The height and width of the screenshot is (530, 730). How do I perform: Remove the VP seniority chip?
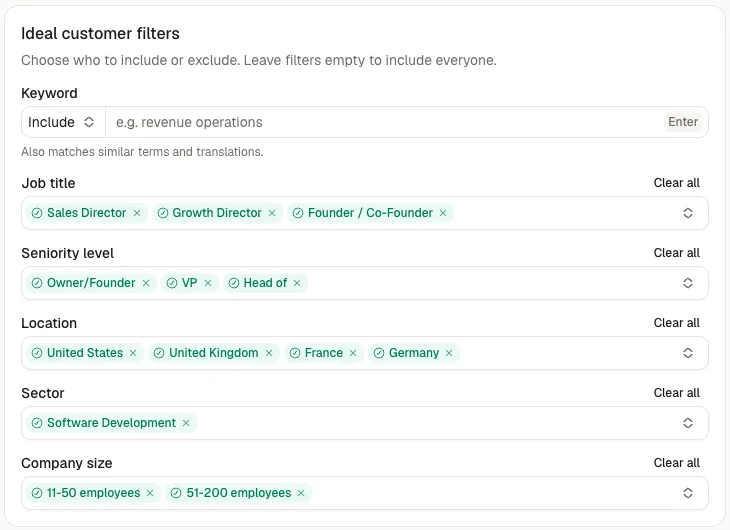click(208, 283)
